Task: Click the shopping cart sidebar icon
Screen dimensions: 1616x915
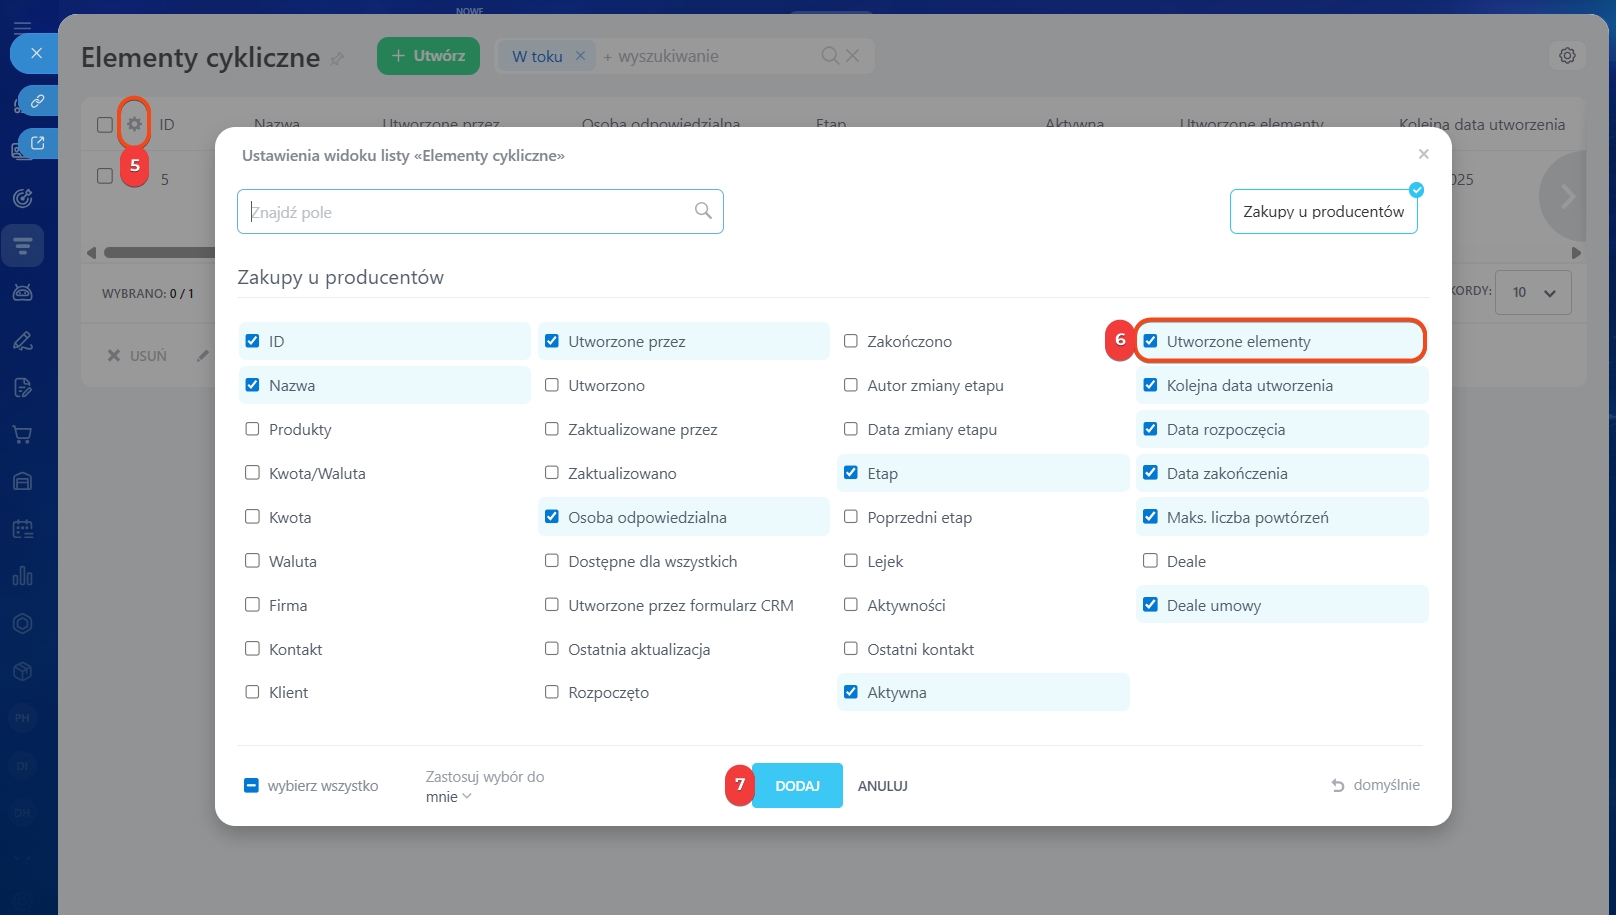Action: coord(22,434)
